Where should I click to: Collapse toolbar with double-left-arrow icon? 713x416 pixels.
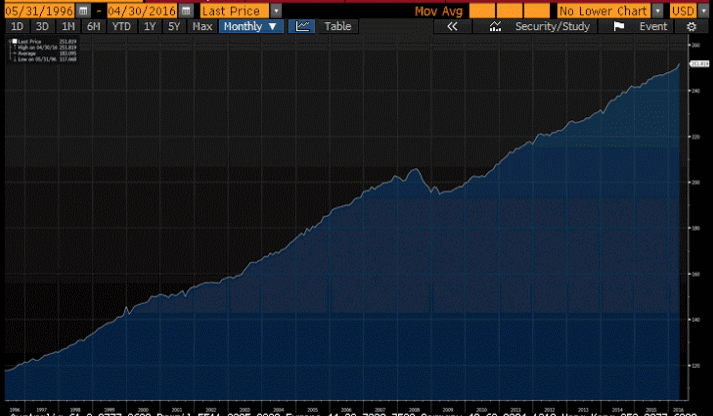coord(452,26)
